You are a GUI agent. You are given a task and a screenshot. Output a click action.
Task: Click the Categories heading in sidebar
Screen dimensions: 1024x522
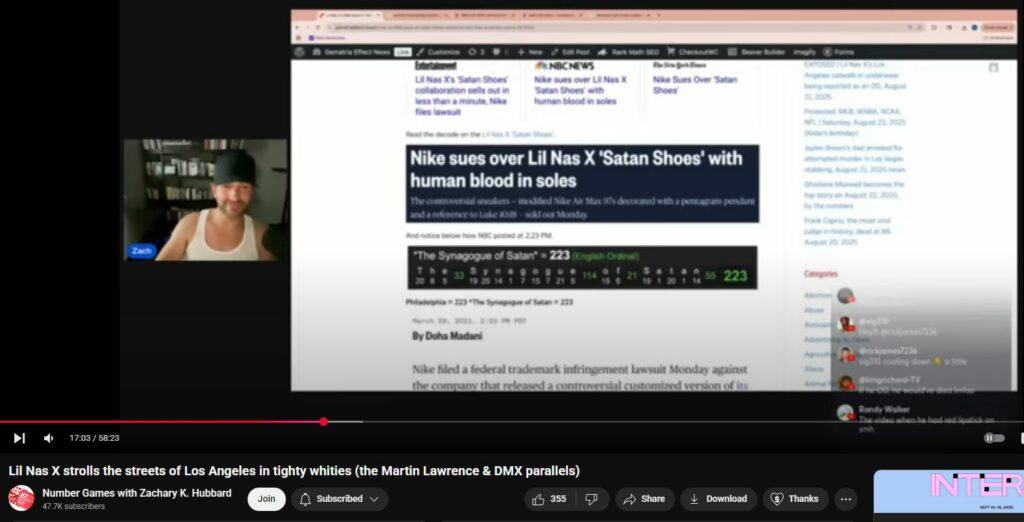821,274
